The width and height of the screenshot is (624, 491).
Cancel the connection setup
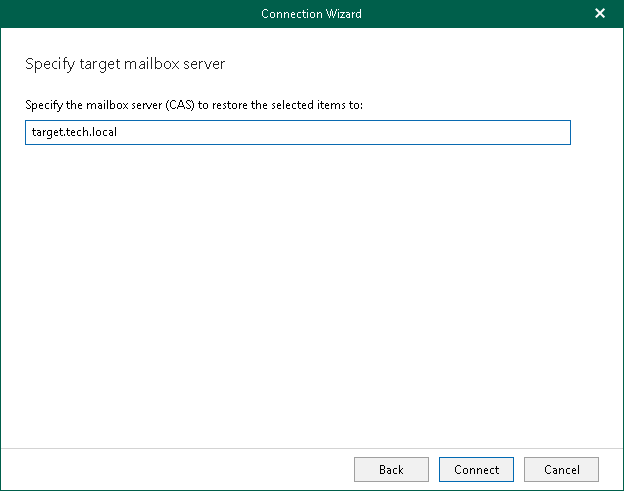pyautogui.click(x=561, y=469)
